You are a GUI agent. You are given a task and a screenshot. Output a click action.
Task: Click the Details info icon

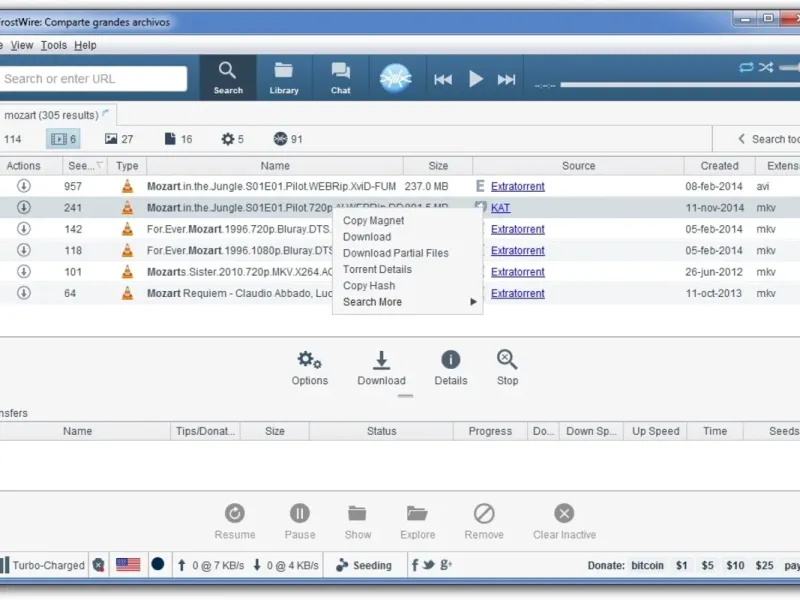451,360
